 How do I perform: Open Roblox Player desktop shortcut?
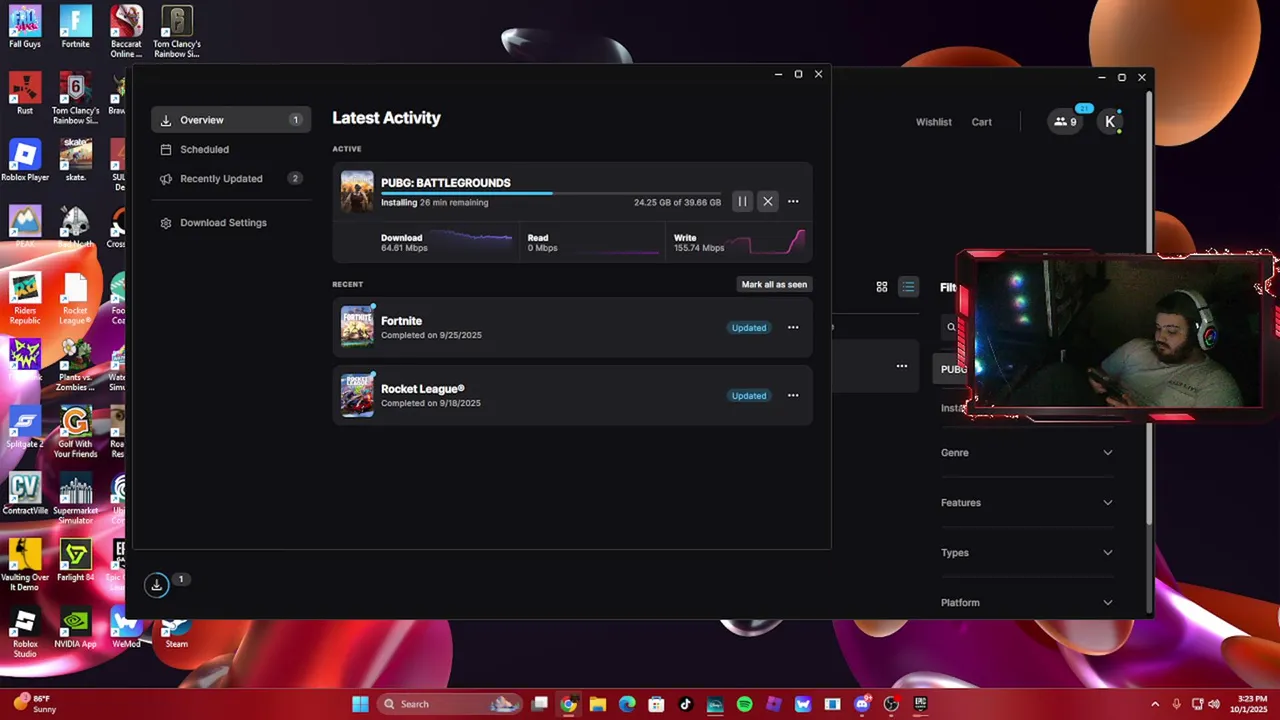(25, 160)
